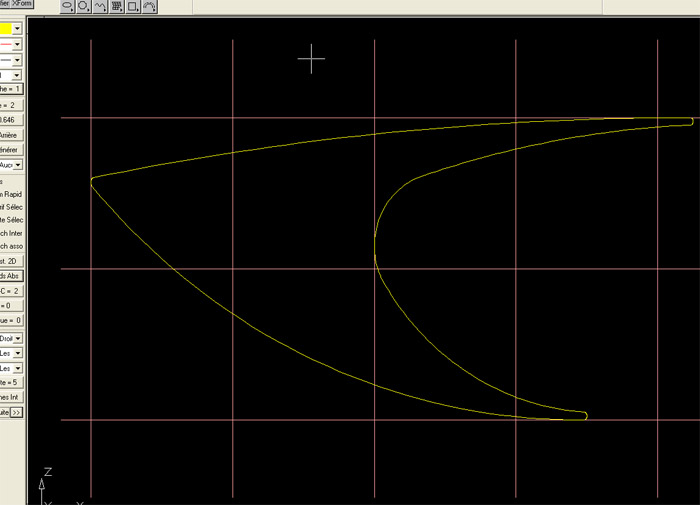Image resolution: width=700 pixels, height=505 pixels.
Task: Click the grid pattern tool icon
Action: pos(117,6)
